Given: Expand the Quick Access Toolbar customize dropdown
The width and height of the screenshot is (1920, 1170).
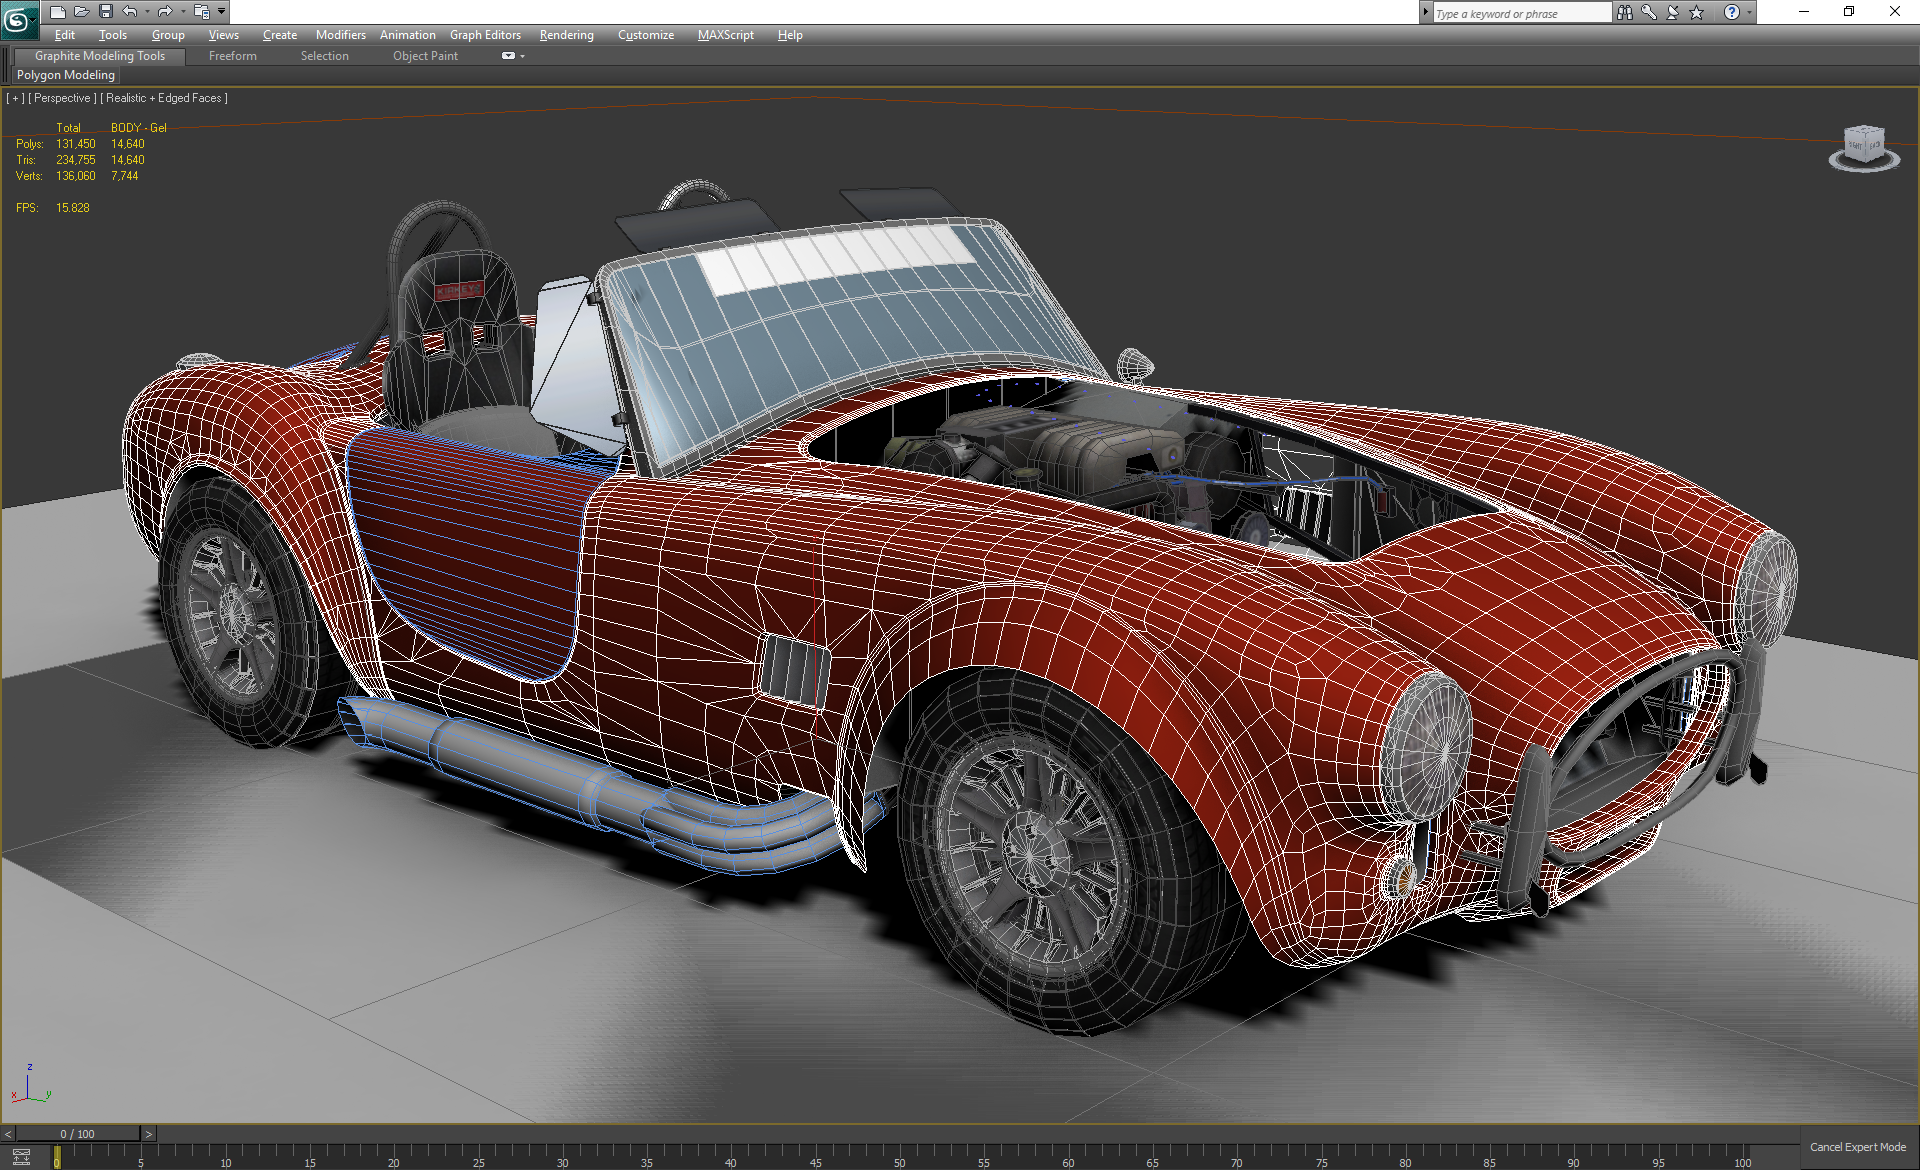Looking at the screenshot, I should [222, 12].
